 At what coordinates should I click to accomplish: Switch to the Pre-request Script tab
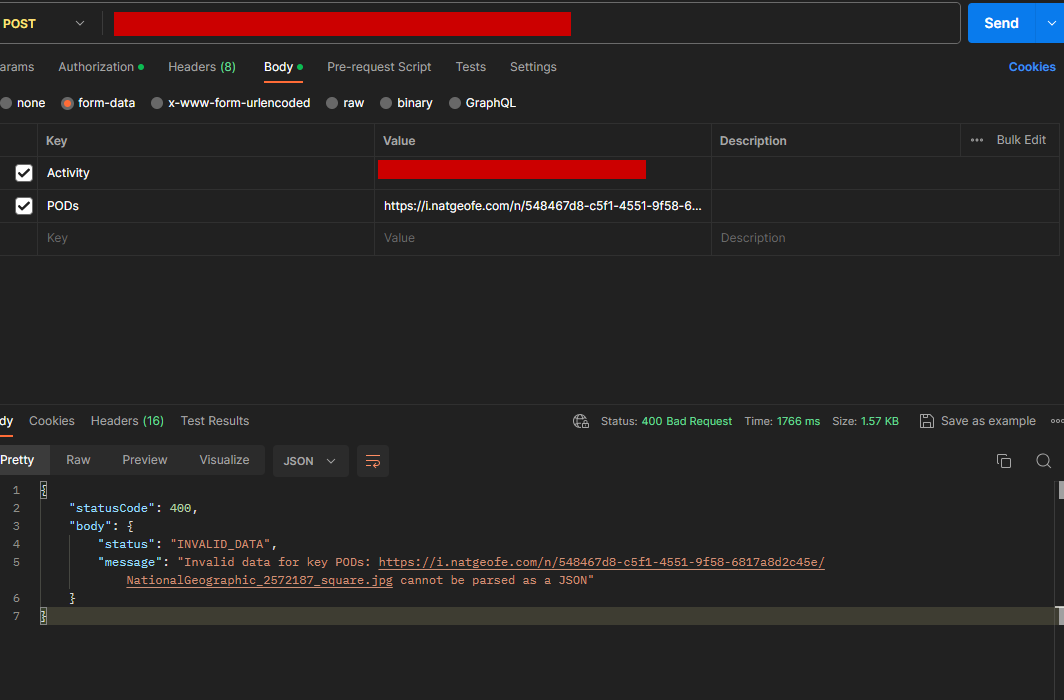tap(379, 67)
